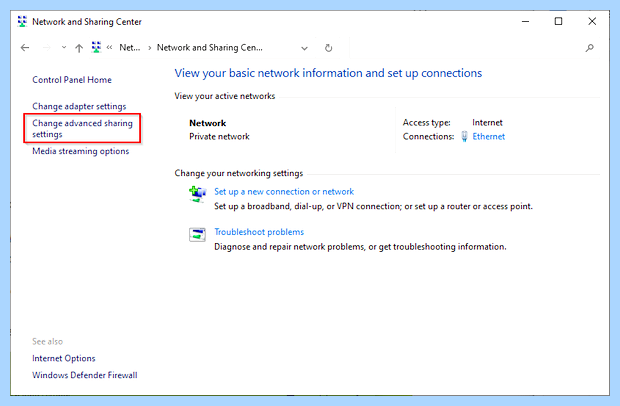This screenshot has width=620, height=406.
Task: Close the Network and Sharing Center window
Action: pos(592,21)
